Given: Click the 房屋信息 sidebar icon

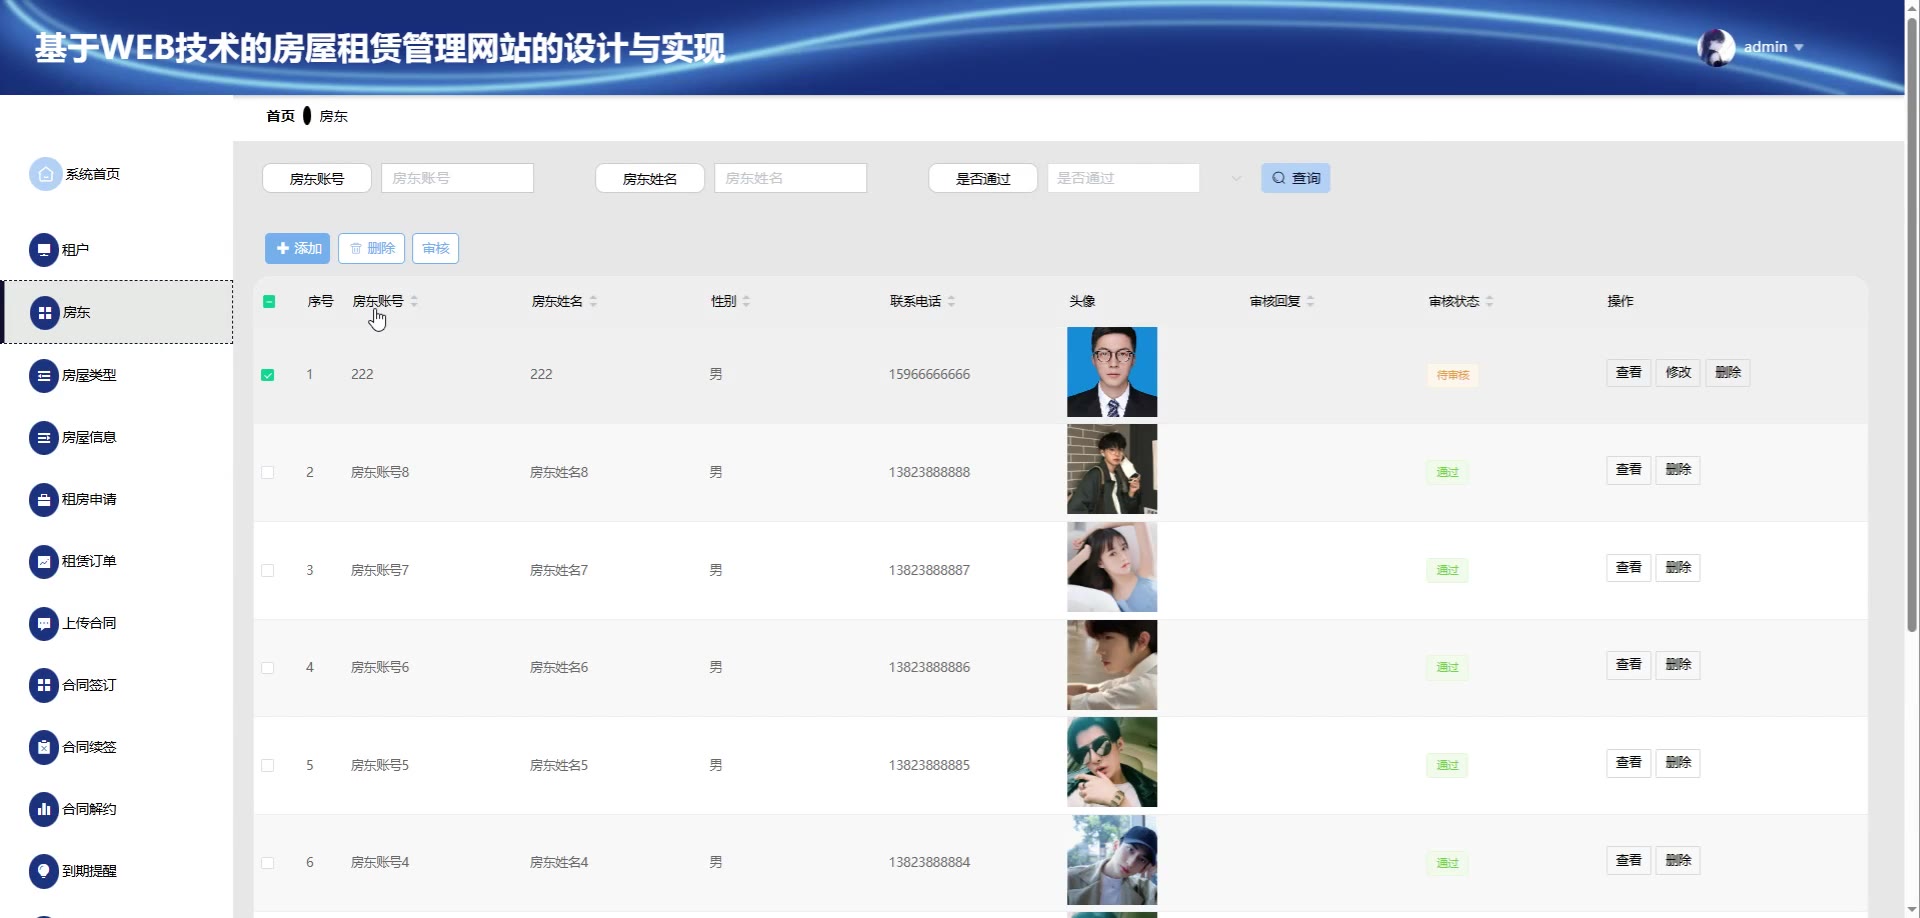Looking at the screenshot, I should coord(44,438).
